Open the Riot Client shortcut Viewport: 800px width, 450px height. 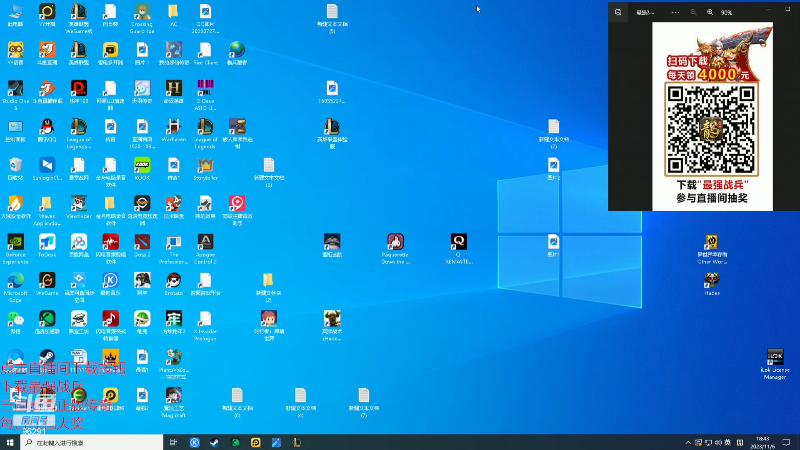(x=205, y=54)
